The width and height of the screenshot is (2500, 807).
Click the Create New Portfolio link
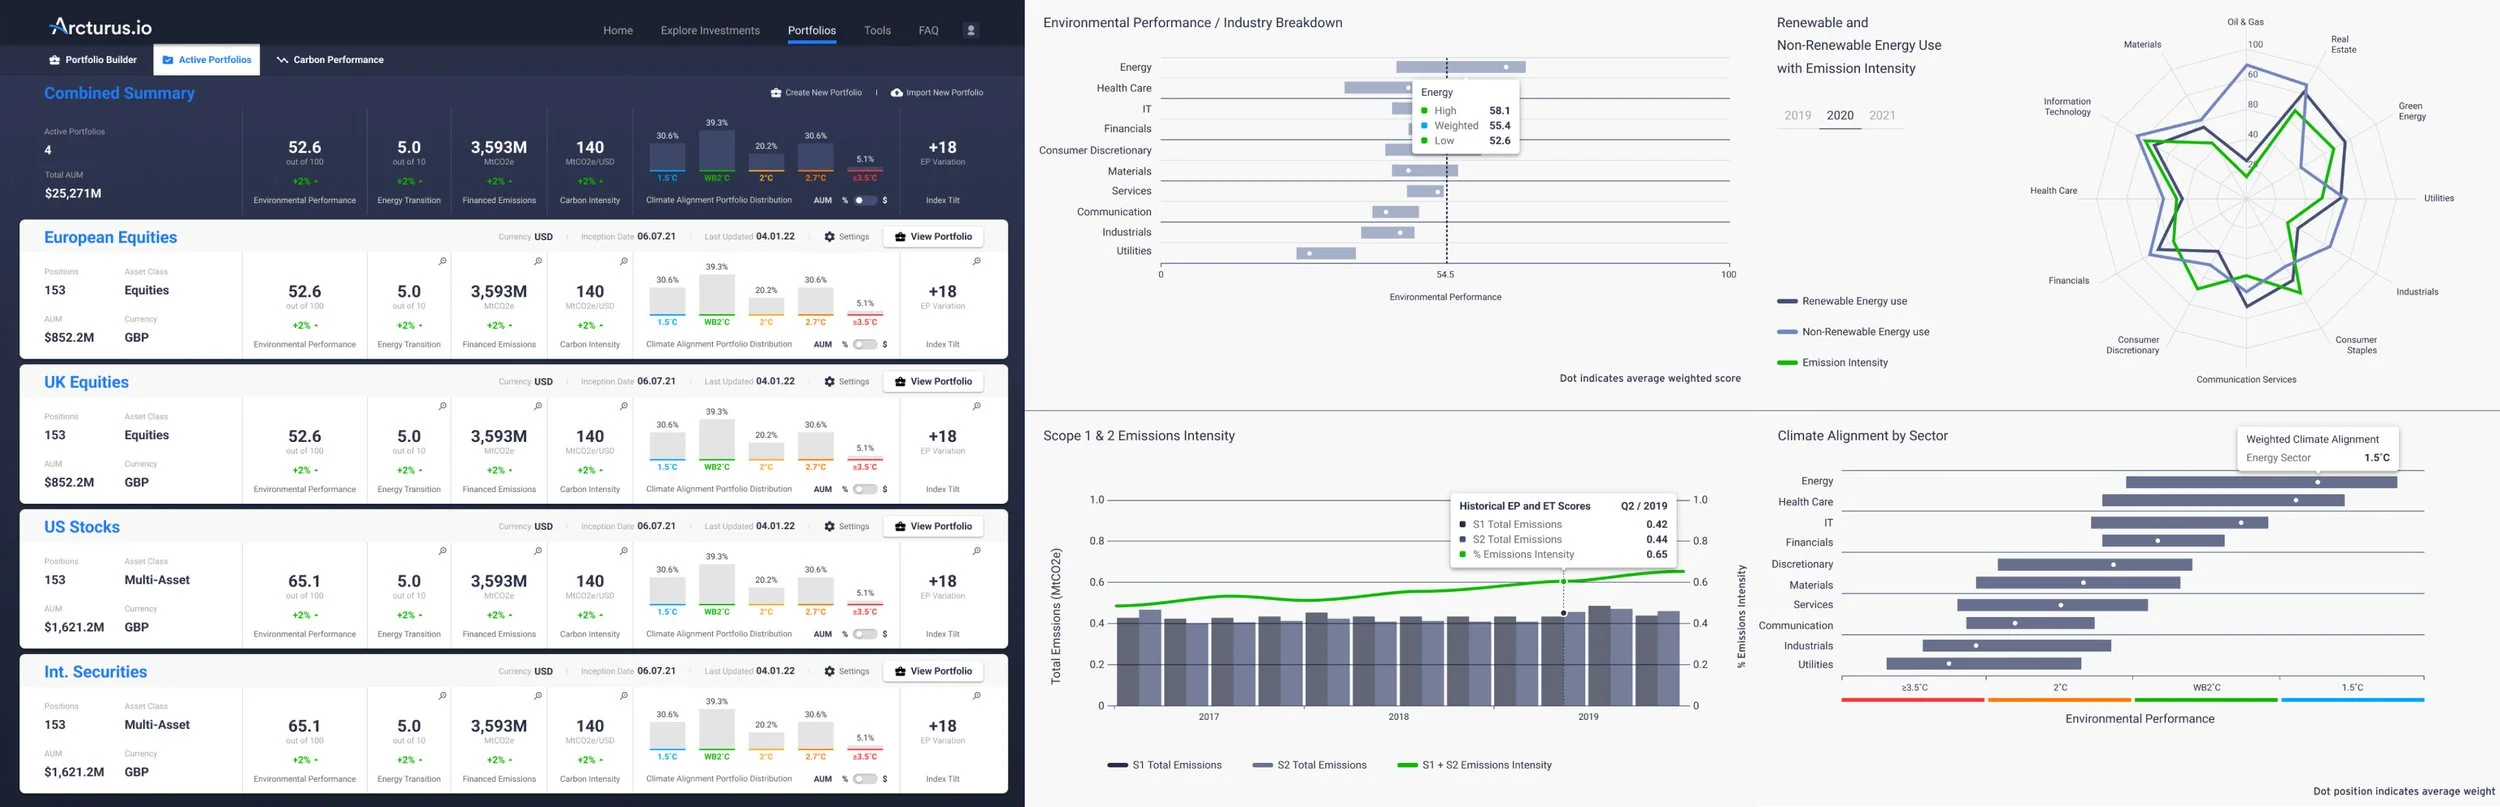(816, 93)
